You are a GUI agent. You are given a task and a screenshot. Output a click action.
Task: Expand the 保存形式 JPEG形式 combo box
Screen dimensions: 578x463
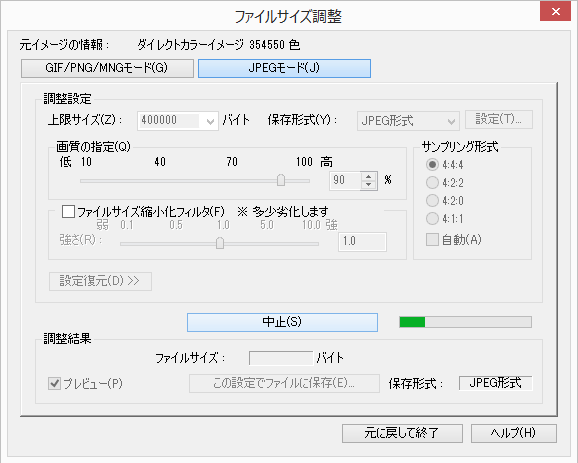coord(408,121)
